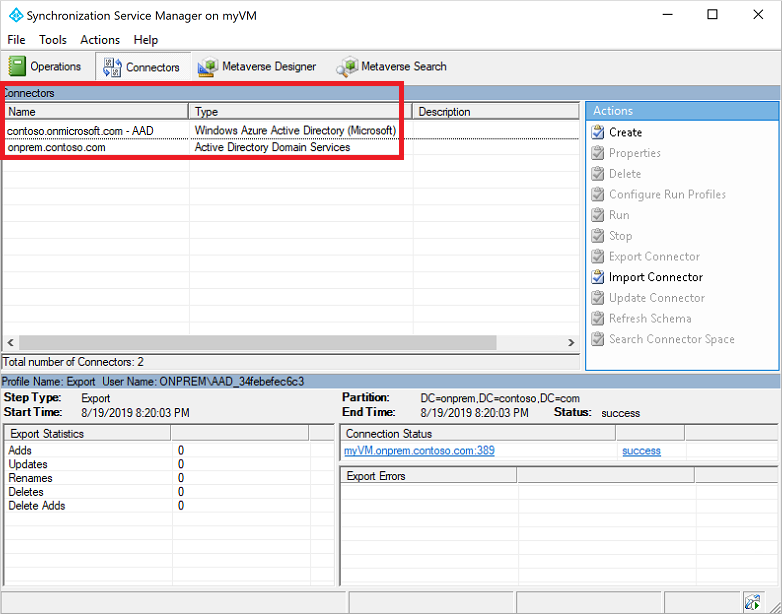Click the application icon in title bar
The width and height of the screenshot is (782, 614).
[x=15, y=15]
